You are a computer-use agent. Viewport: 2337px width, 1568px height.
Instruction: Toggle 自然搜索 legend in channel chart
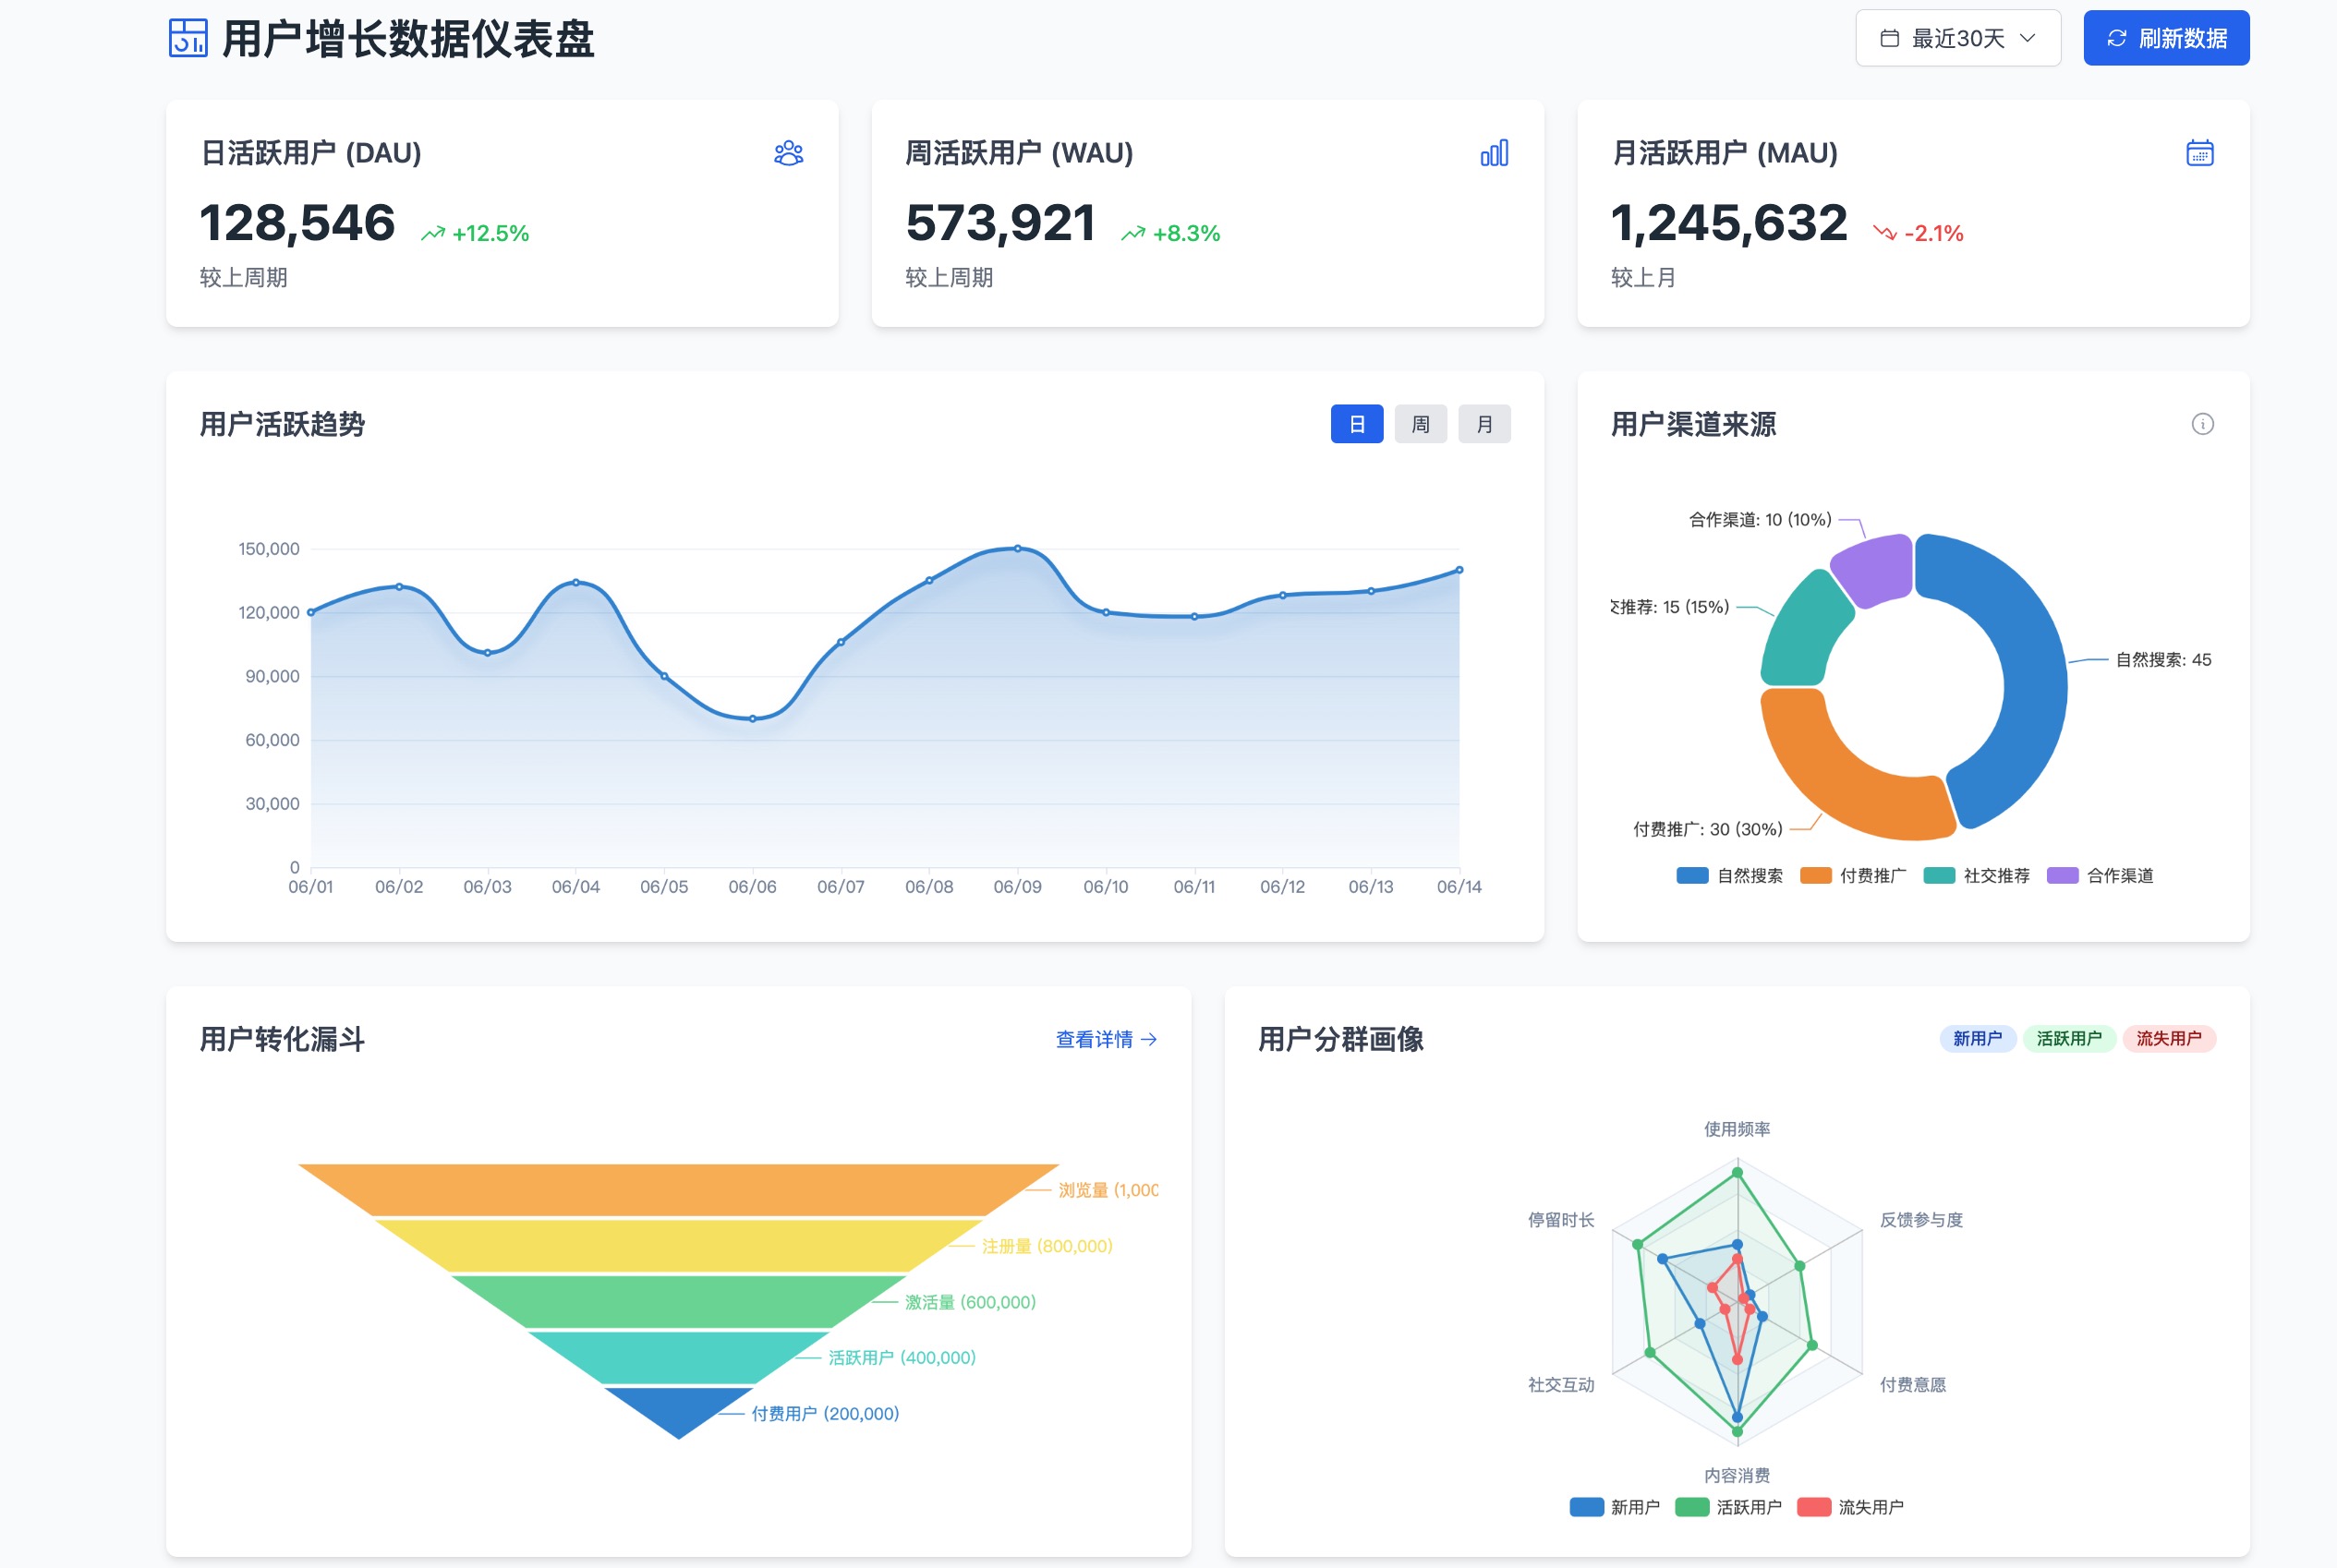(x=1728, y=875)
